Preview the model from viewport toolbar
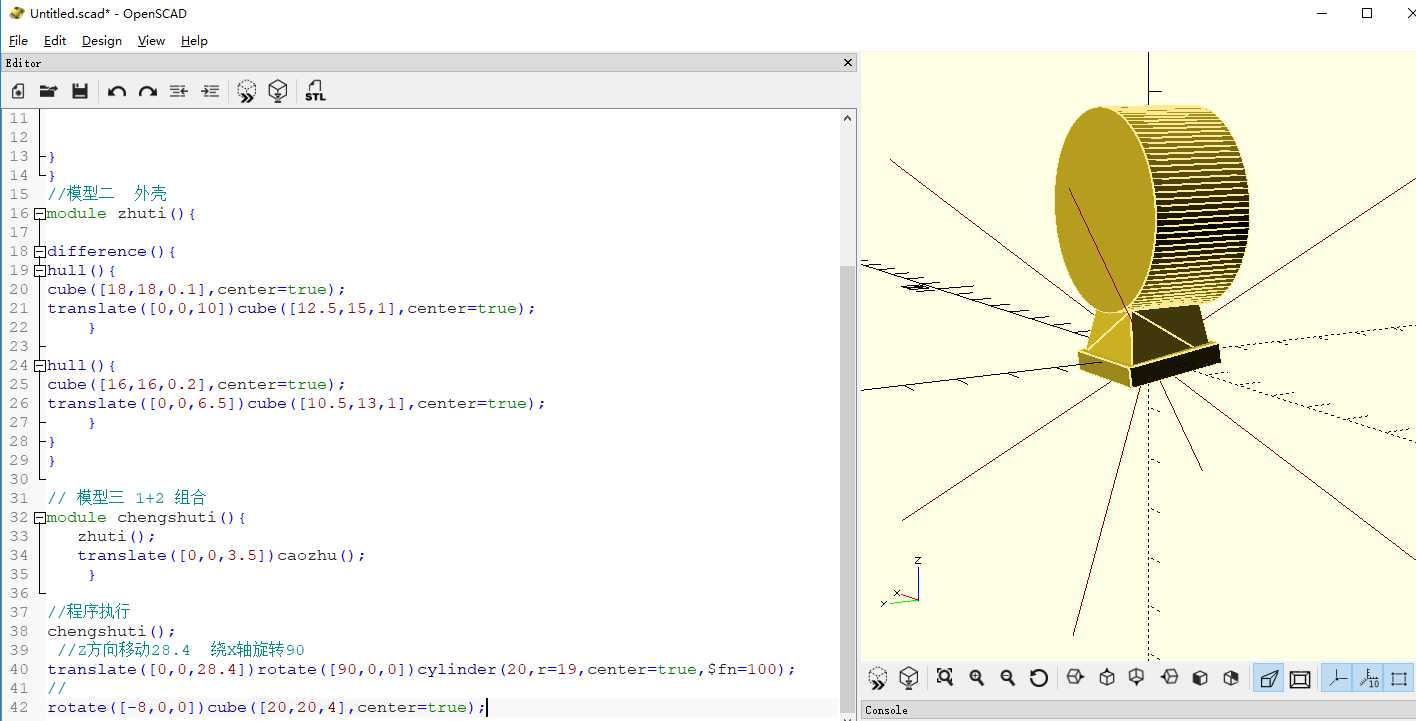 pos(878,678)
